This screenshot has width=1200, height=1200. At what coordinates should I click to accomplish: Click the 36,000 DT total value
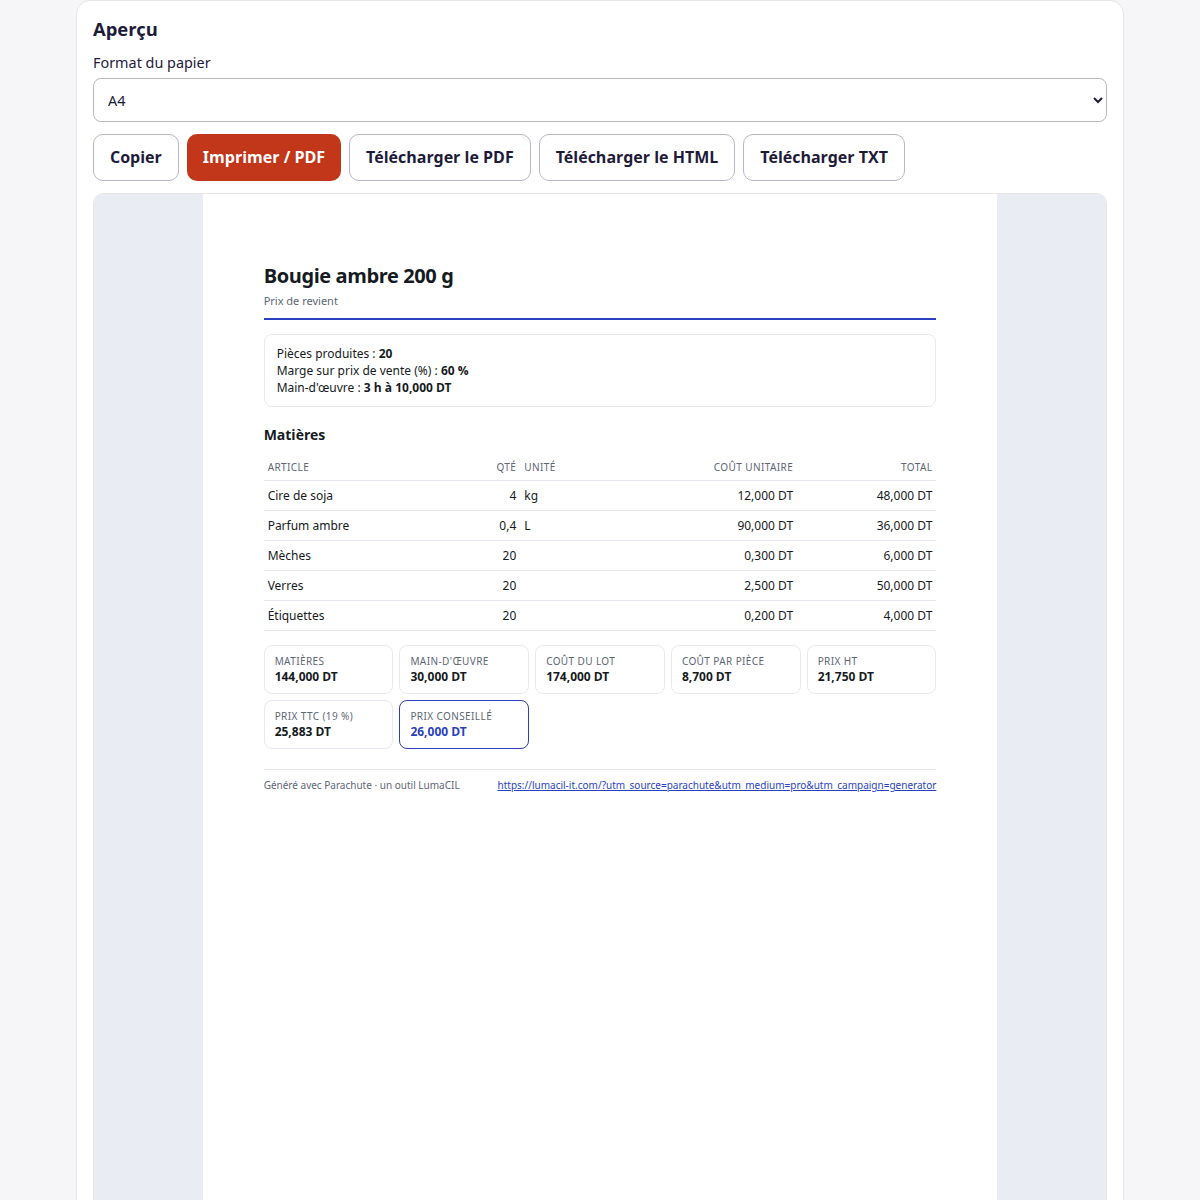pyautogui.click(x=905, y=525)
